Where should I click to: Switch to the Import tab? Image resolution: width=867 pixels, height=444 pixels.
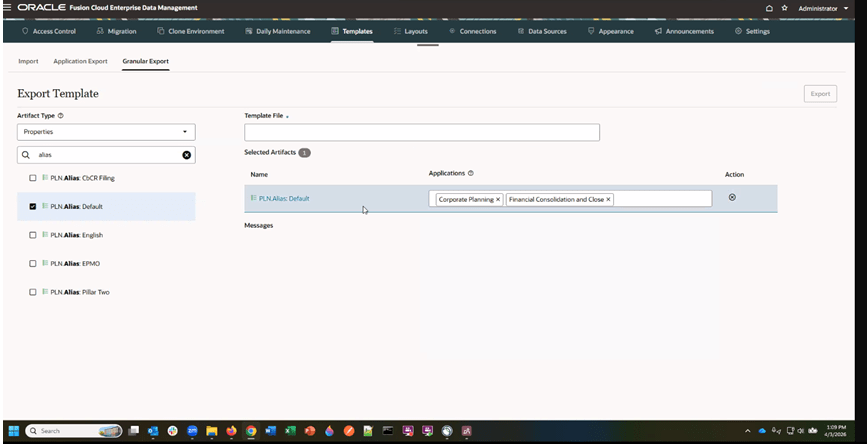coord(28,61)
